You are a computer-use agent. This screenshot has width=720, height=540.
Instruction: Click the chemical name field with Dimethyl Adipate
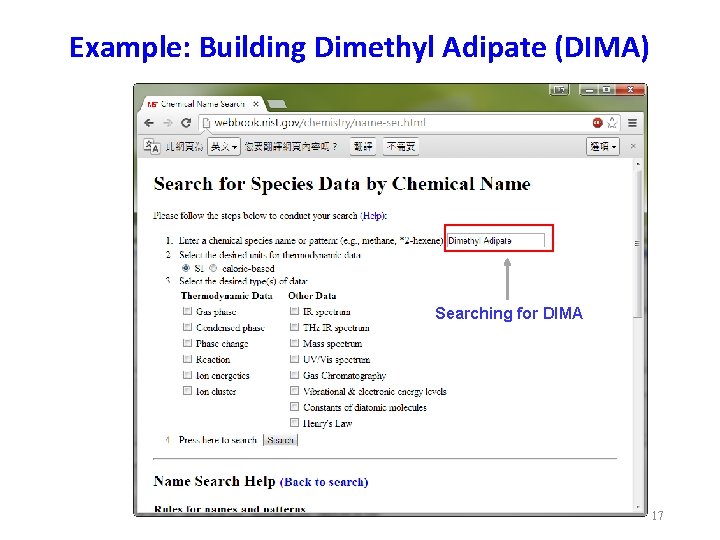496,241
